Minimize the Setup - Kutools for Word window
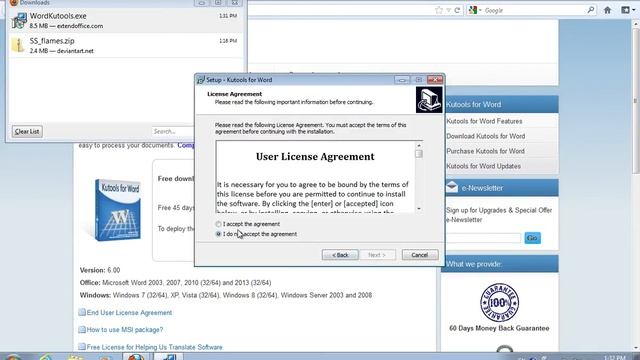 click(x=402, y=80)
